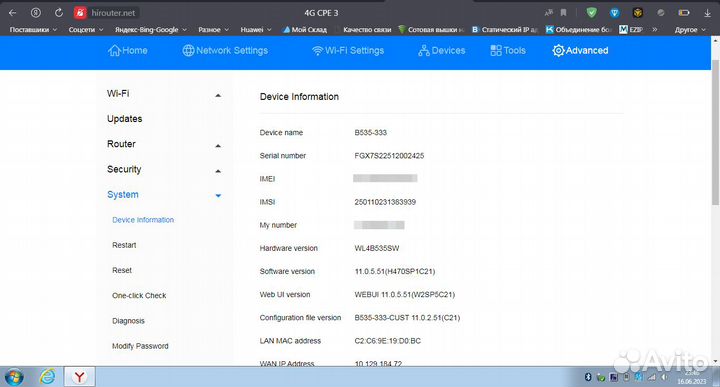Go back using the browser back arrow
720x387 pixels.
(12, 13)
